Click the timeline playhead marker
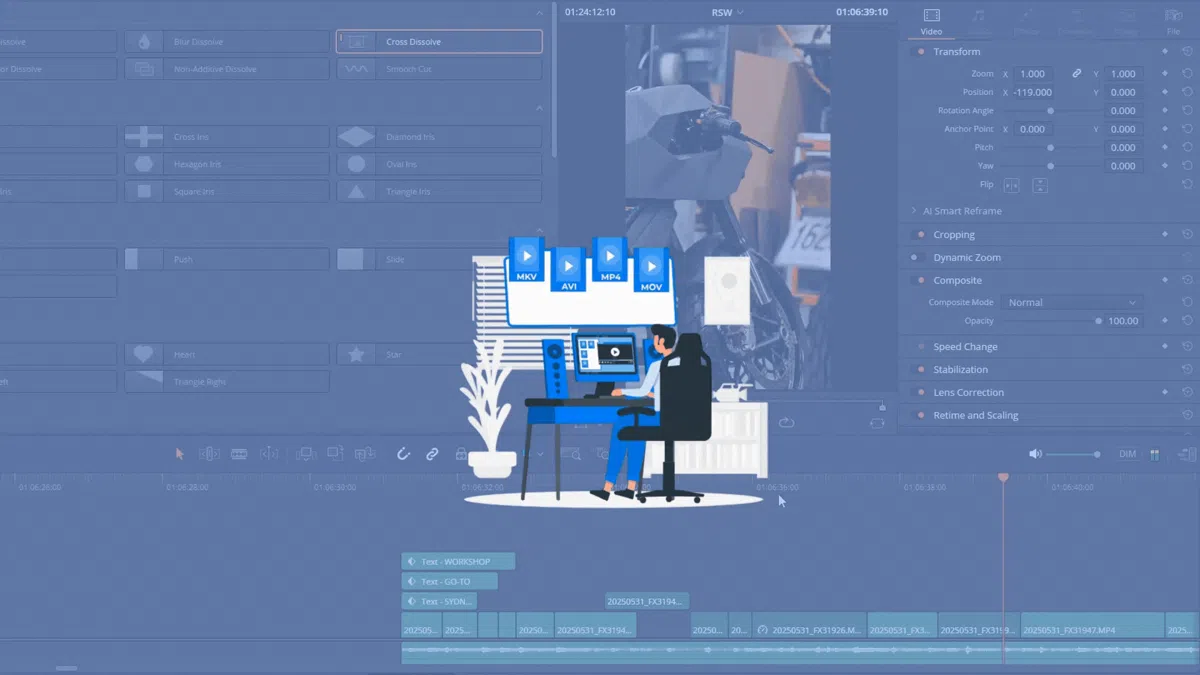The height and width of the screenshot is (675, 1200). [1003, 478]
